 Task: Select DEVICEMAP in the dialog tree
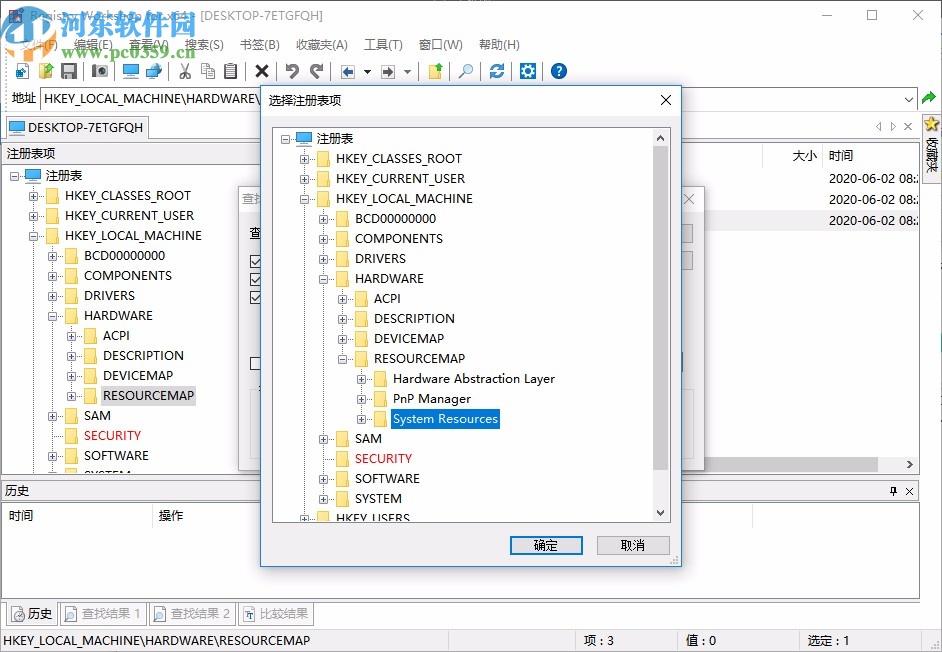tap(409, 339)
